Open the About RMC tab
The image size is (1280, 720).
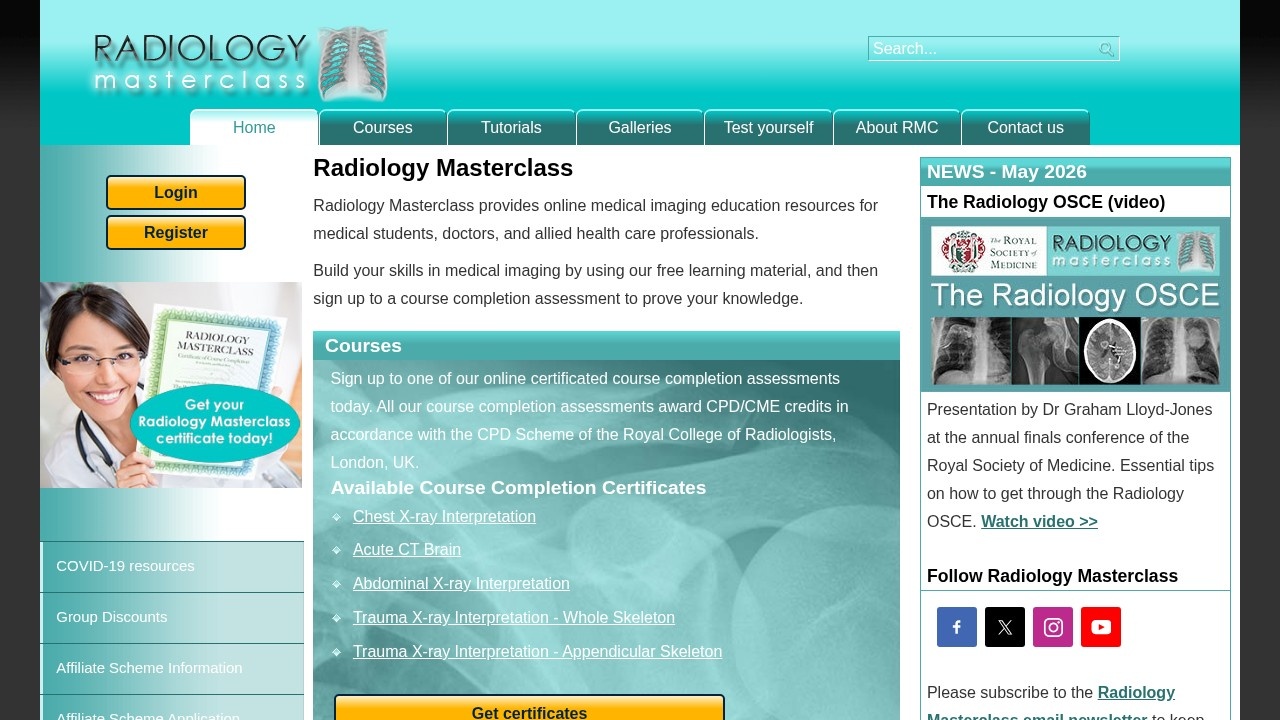click(897, 128)
